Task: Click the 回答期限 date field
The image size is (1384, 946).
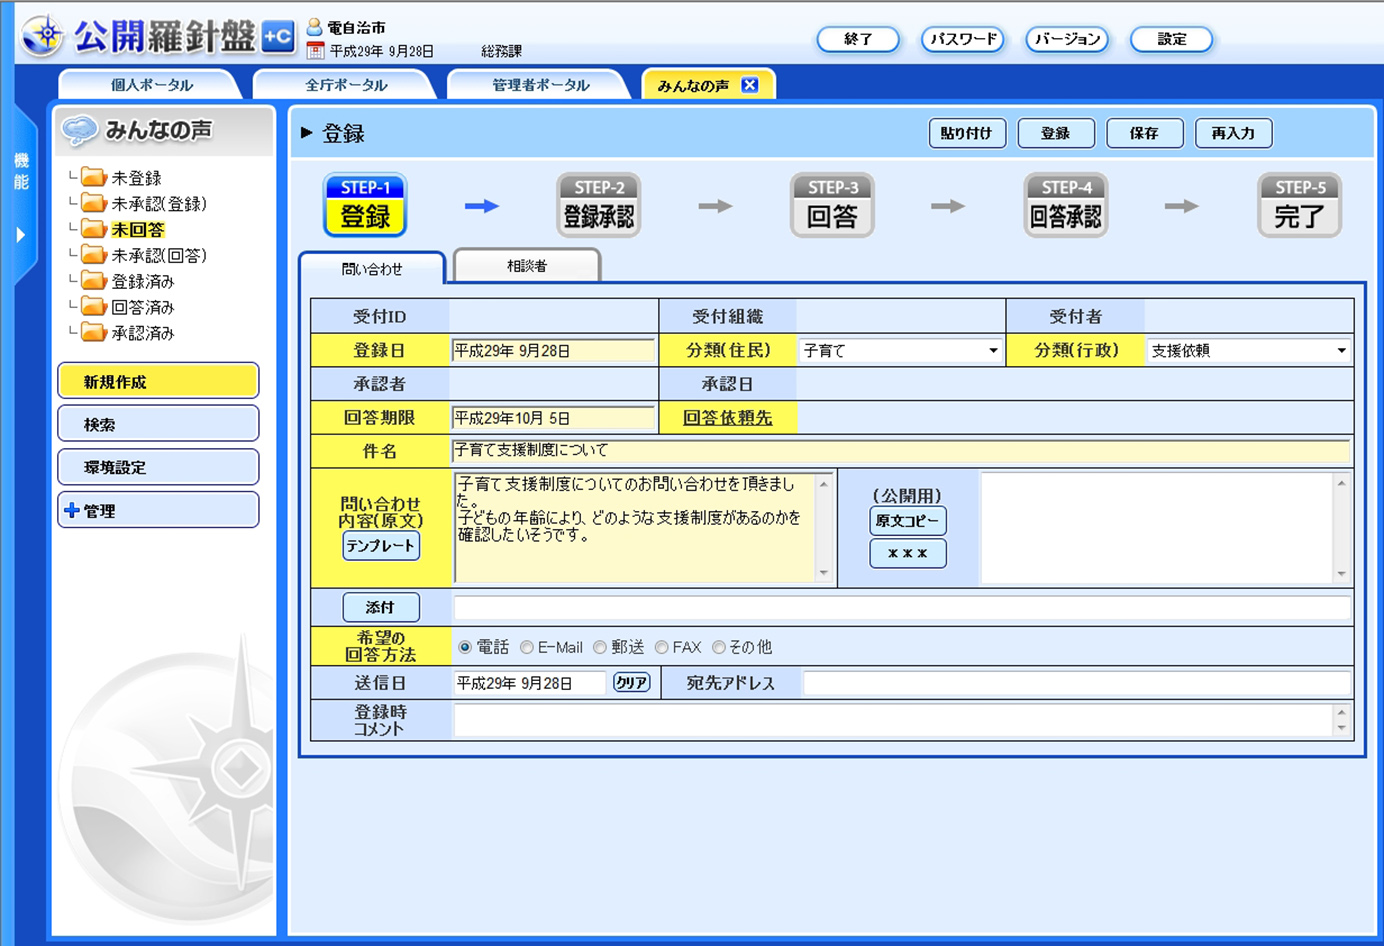Action: [x=554, y=418]
